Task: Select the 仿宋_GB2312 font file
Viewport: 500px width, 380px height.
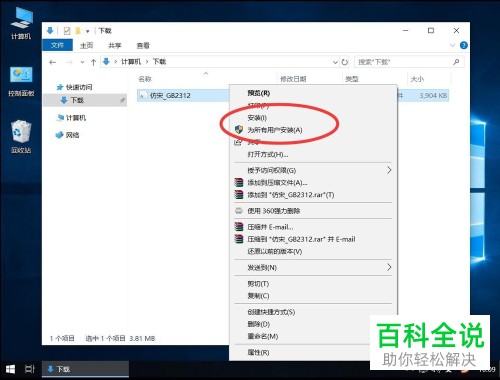Action: [170, 95]
